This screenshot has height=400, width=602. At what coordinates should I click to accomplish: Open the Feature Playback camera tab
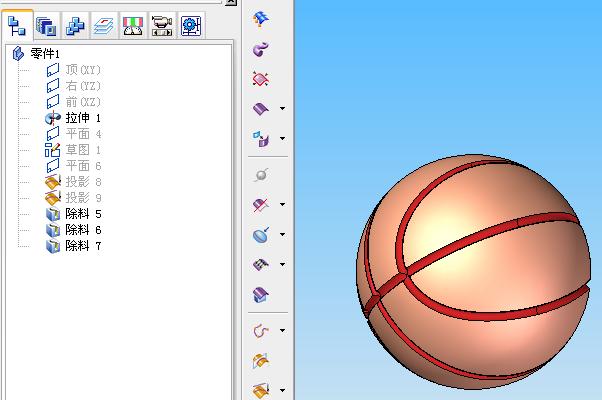point(162,26)
